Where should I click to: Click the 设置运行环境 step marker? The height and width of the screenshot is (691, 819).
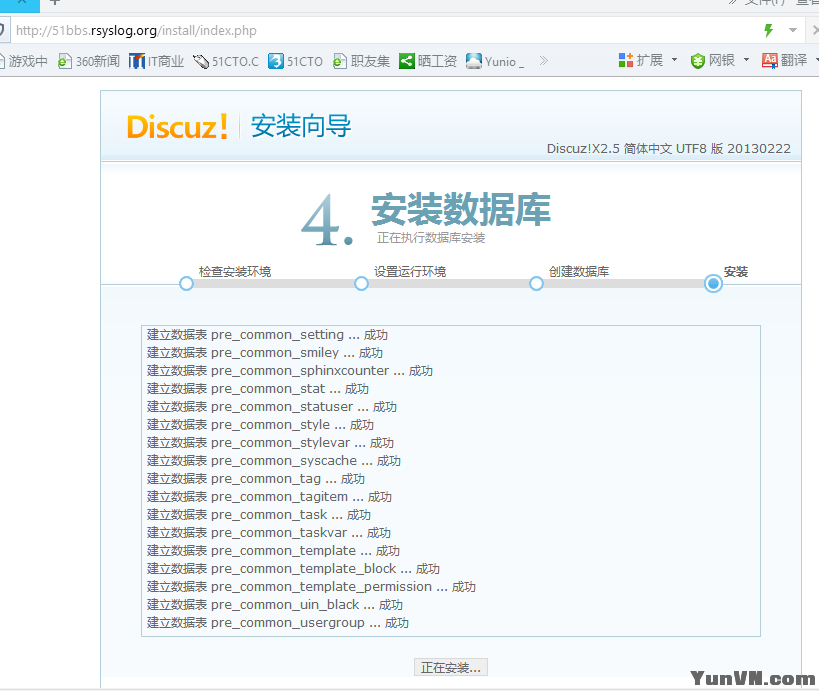click(x=361, y=284)
